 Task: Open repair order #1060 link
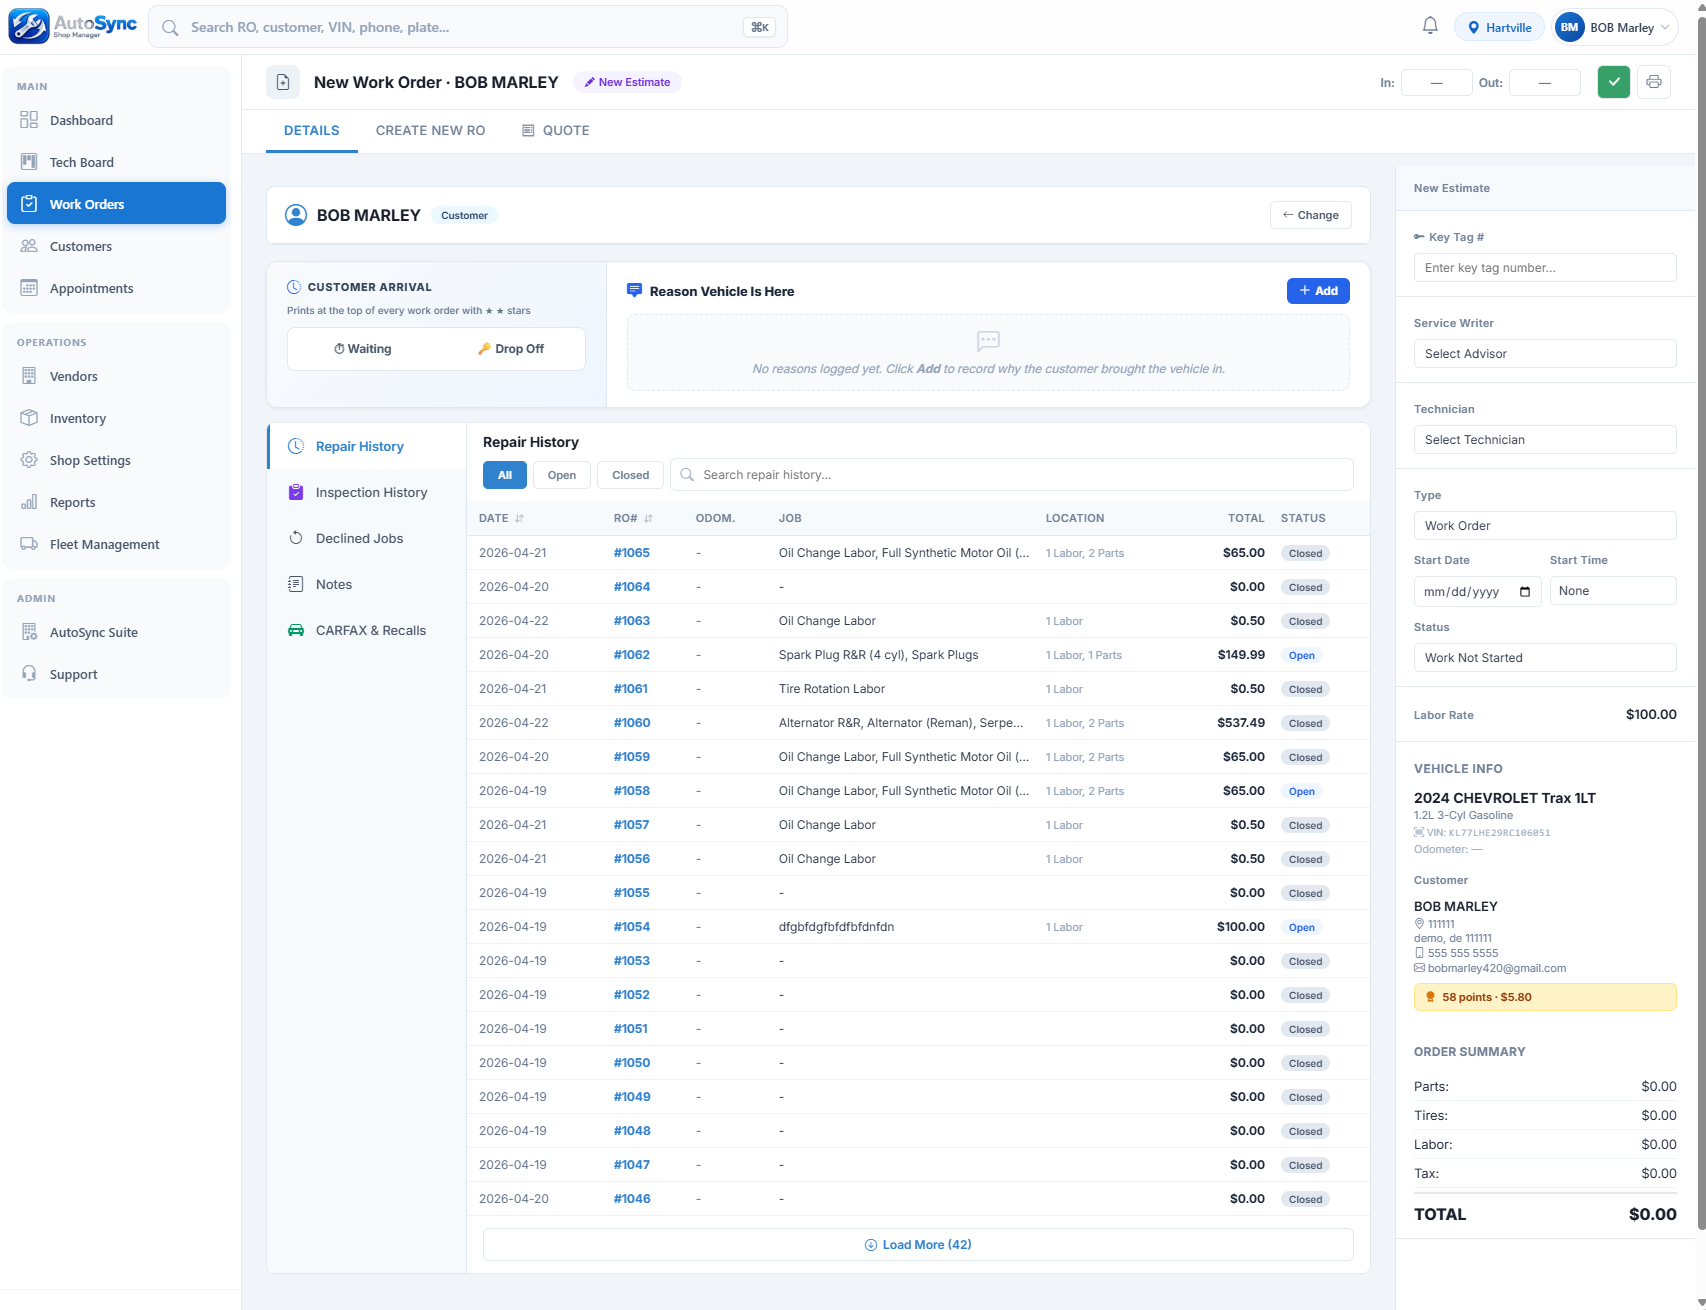632,723
